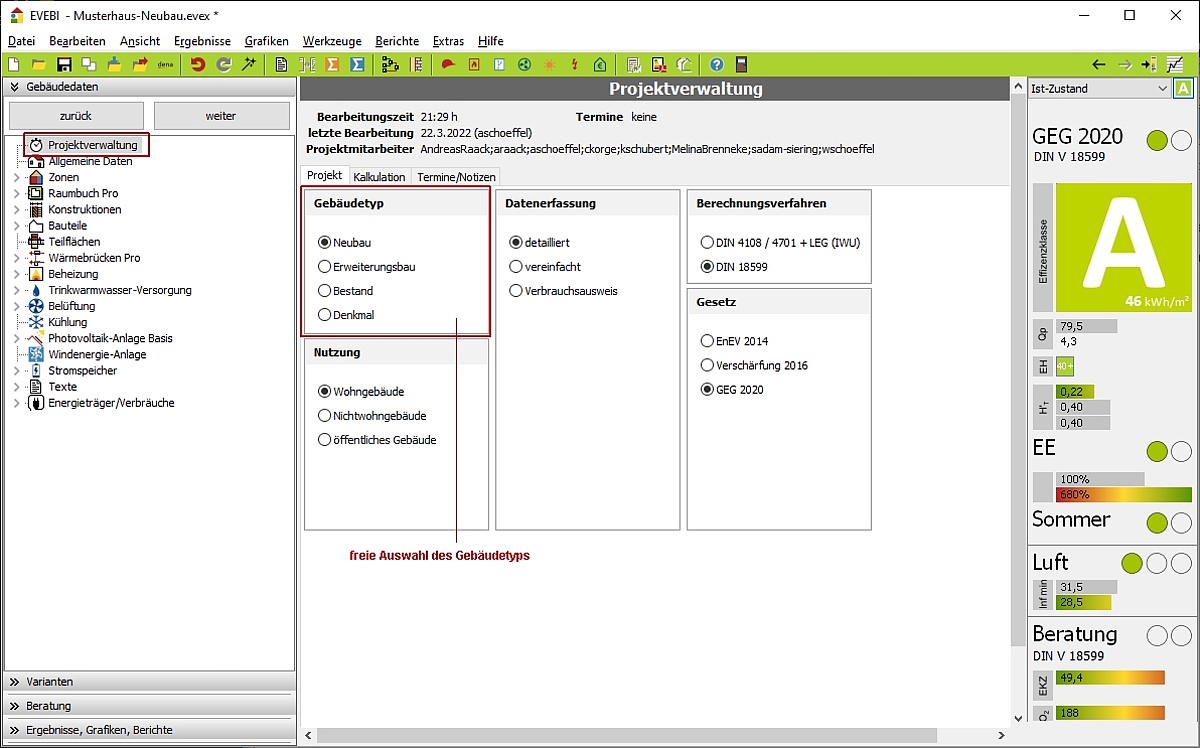Expand the Varianten panel

[150, 682]
